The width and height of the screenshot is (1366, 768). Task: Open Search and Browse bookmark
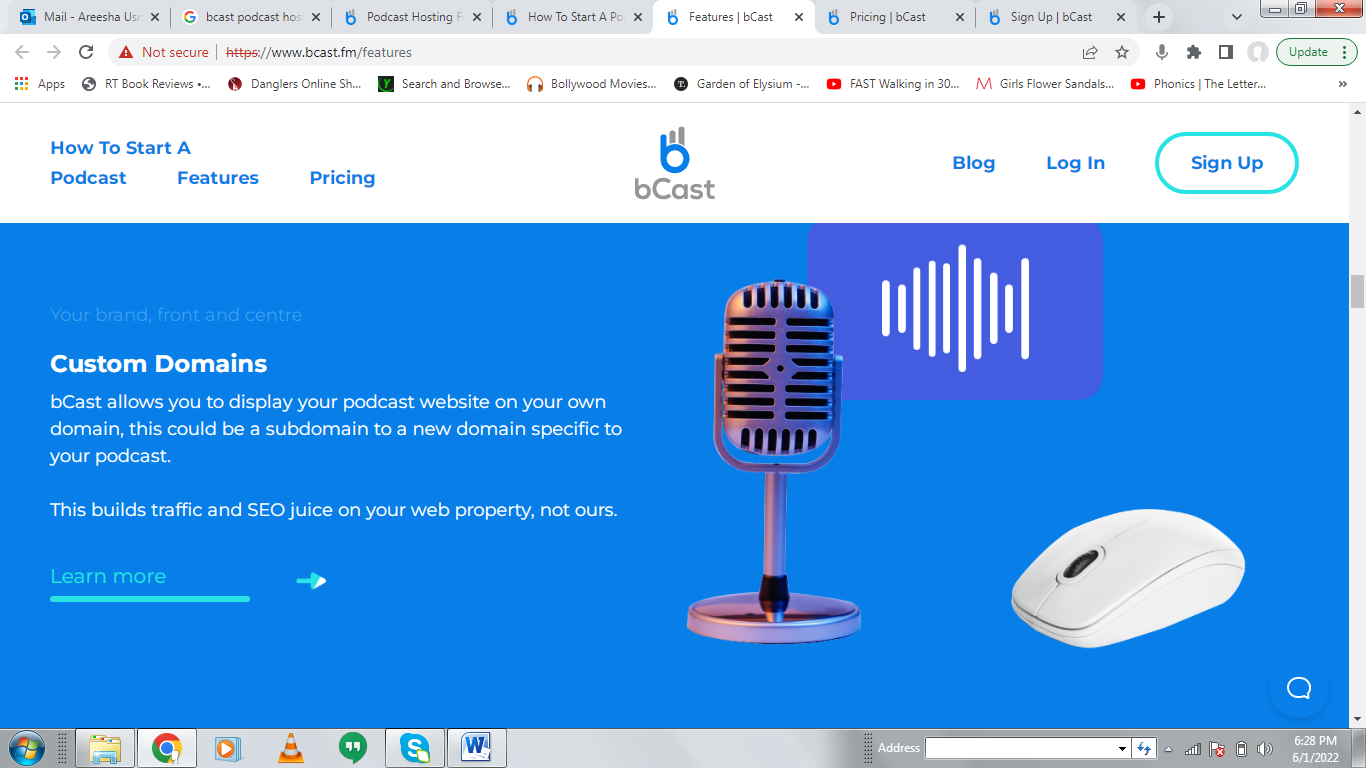pos(445,84)
